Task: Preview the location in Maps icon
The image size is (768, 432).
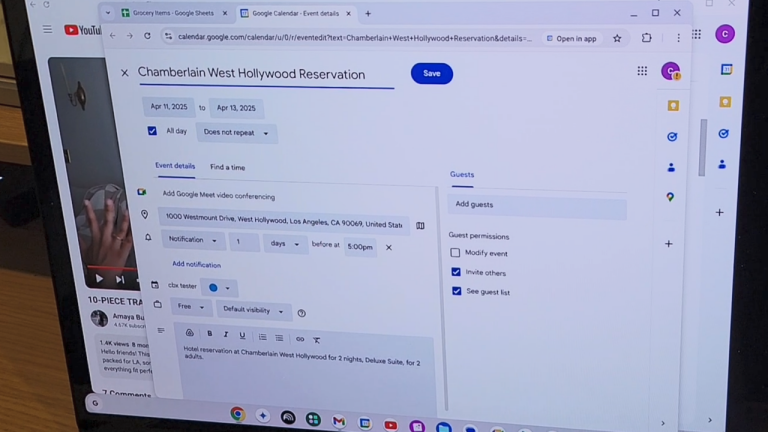Action: pyautogui.click(x=420, y=226)
